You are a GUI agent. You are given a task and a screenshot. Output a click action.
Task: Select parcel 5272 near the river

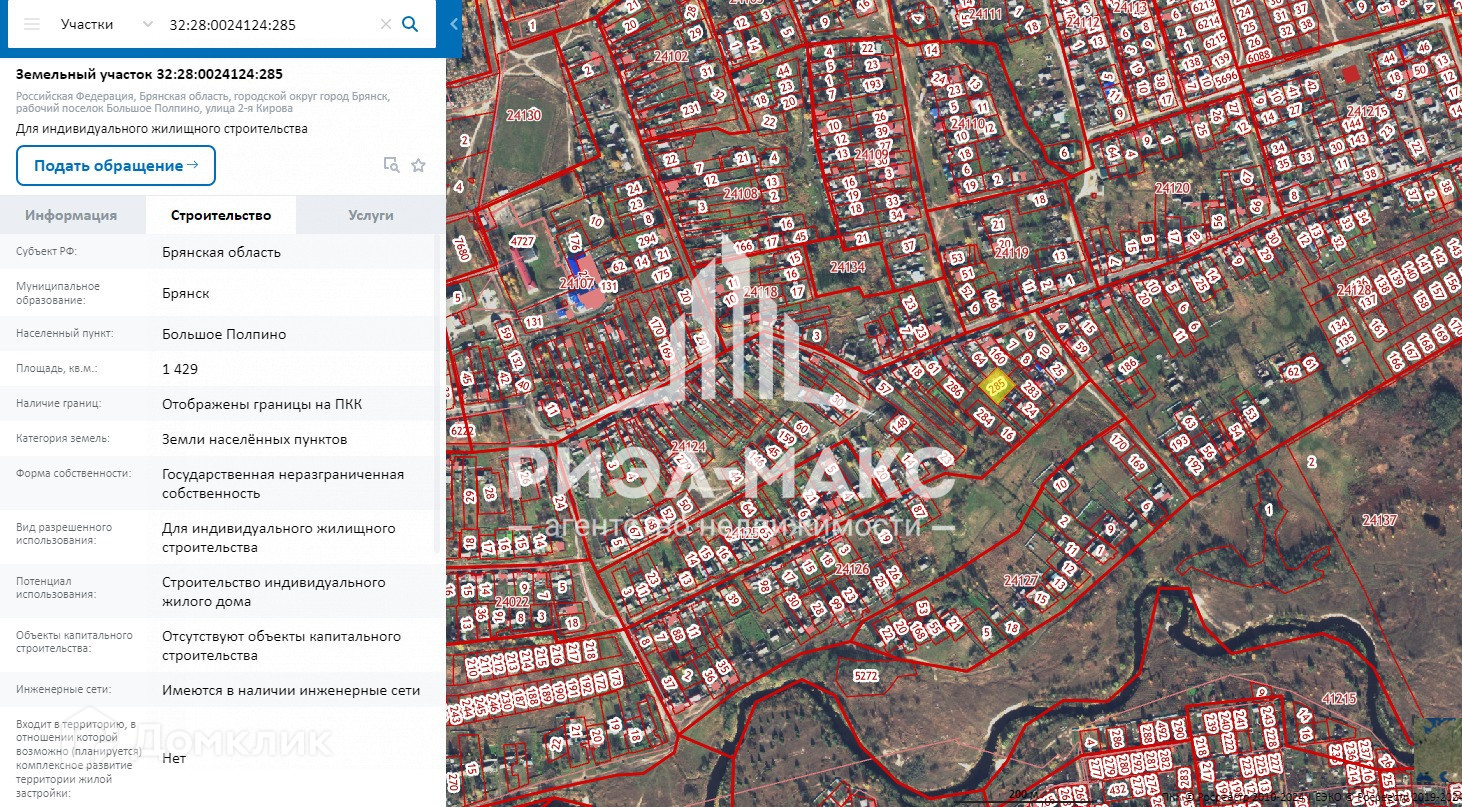pos(866,676)
